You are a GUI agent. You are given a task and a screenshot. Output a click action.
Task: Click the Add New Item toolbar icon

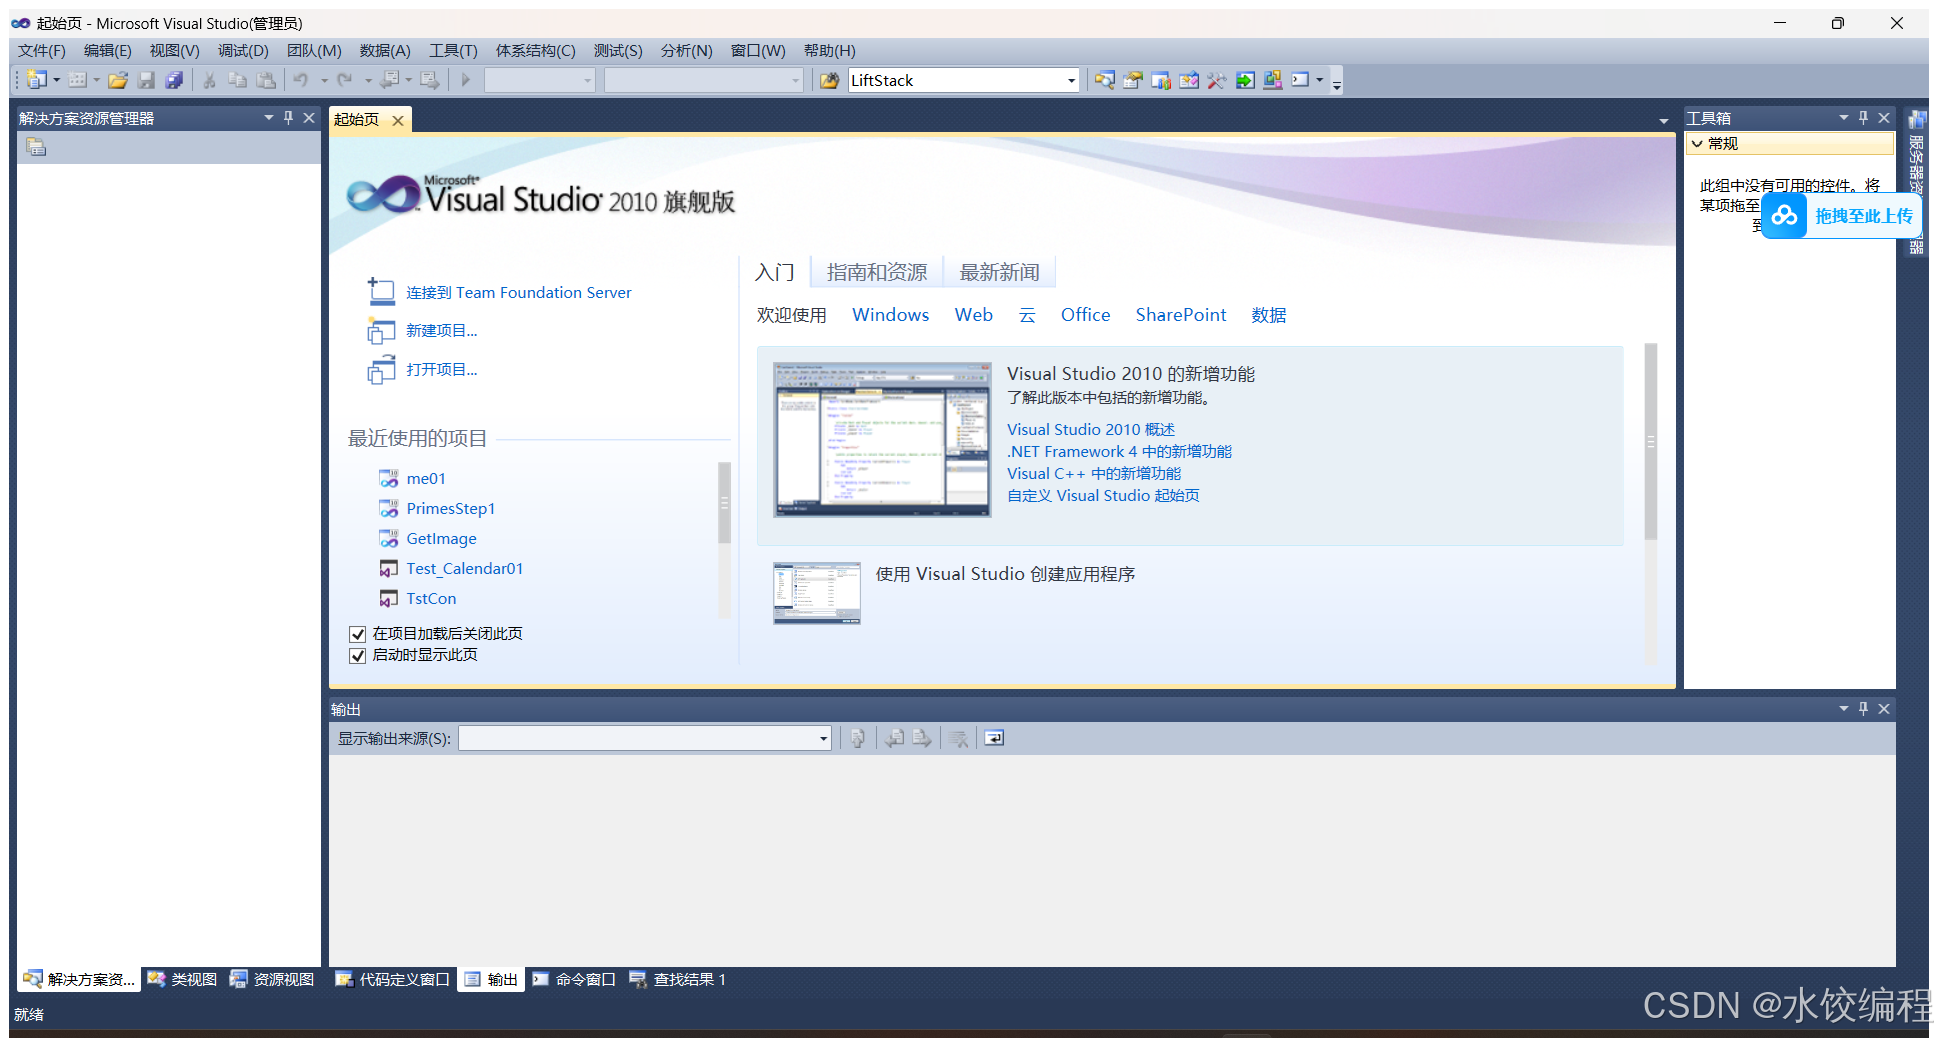pos(77,80)
